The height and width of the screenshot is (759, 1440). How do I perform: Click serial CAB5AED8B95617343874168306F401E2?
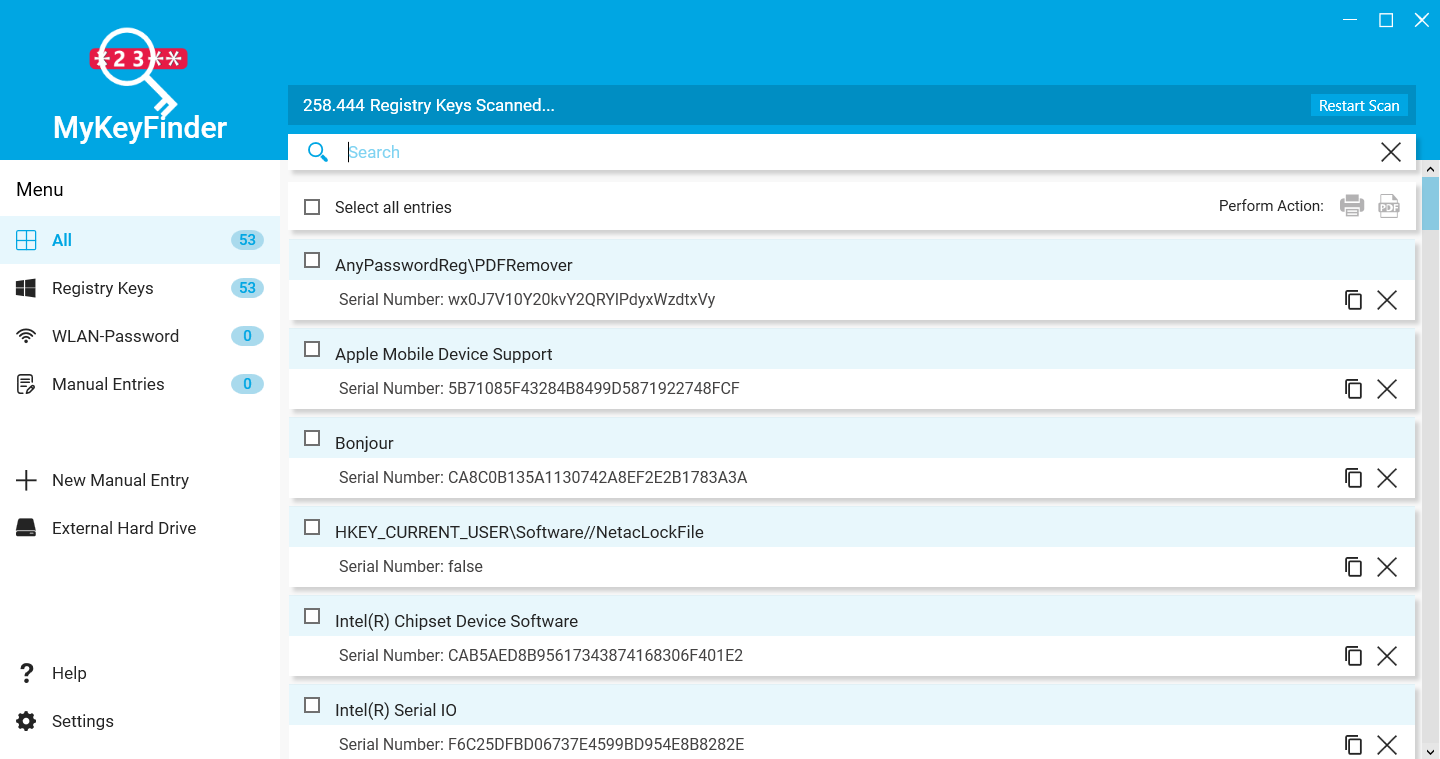click(x=596, y=655)
